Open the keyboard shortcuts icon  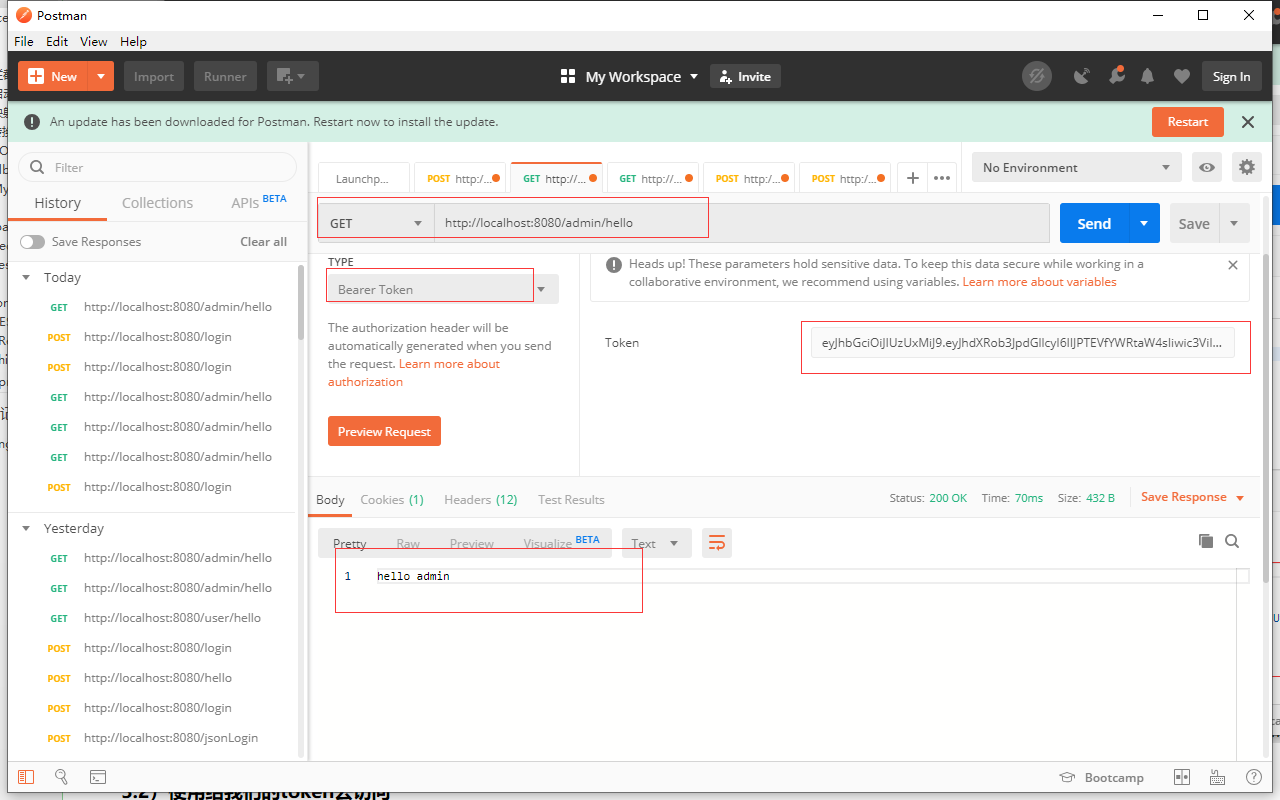[x=1217, y=777]
